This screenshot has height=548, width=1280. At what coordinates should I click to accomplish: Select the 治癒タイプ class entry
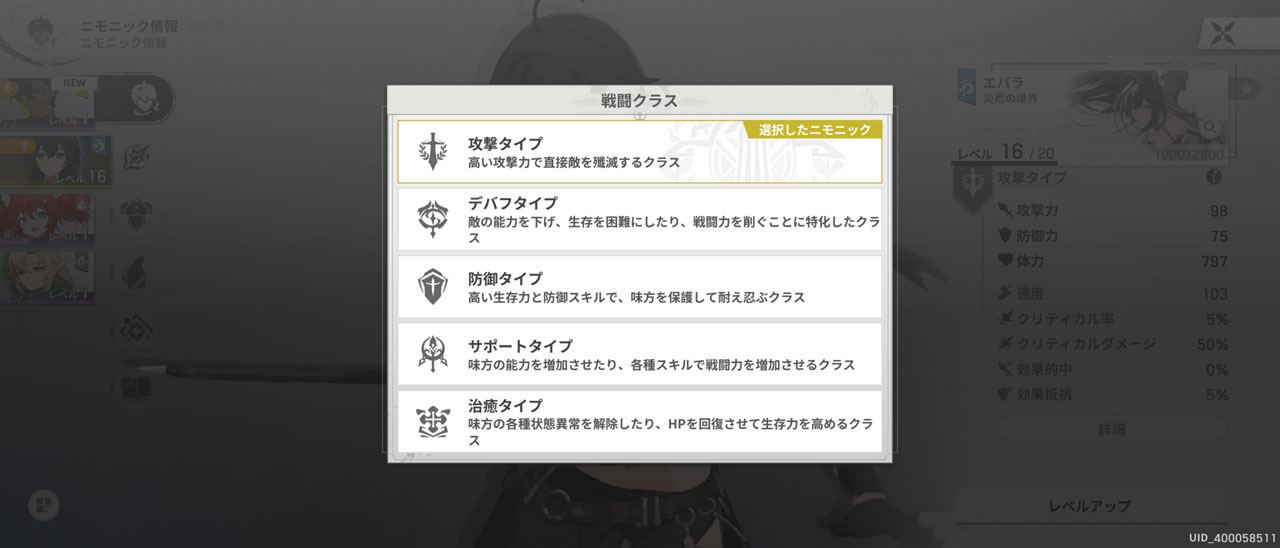[640, 421]
